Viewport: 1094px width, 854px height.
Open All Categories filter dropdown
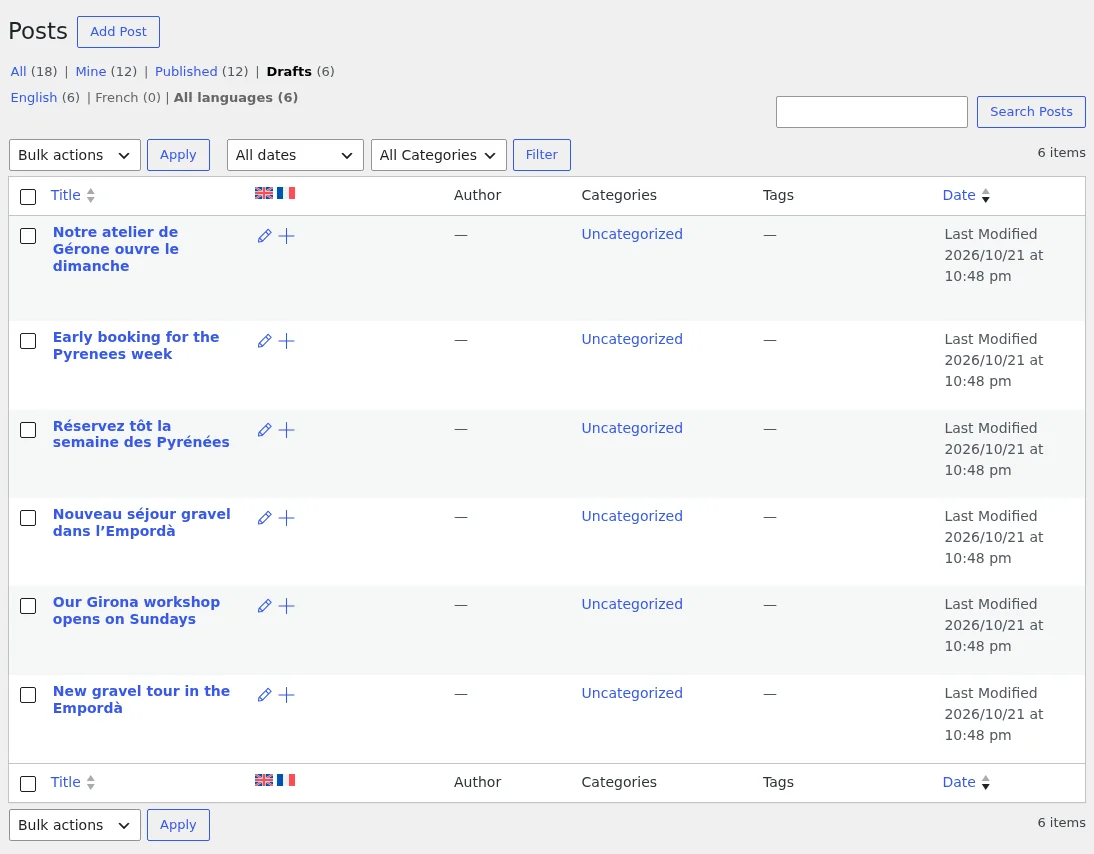tap(439, 155)
